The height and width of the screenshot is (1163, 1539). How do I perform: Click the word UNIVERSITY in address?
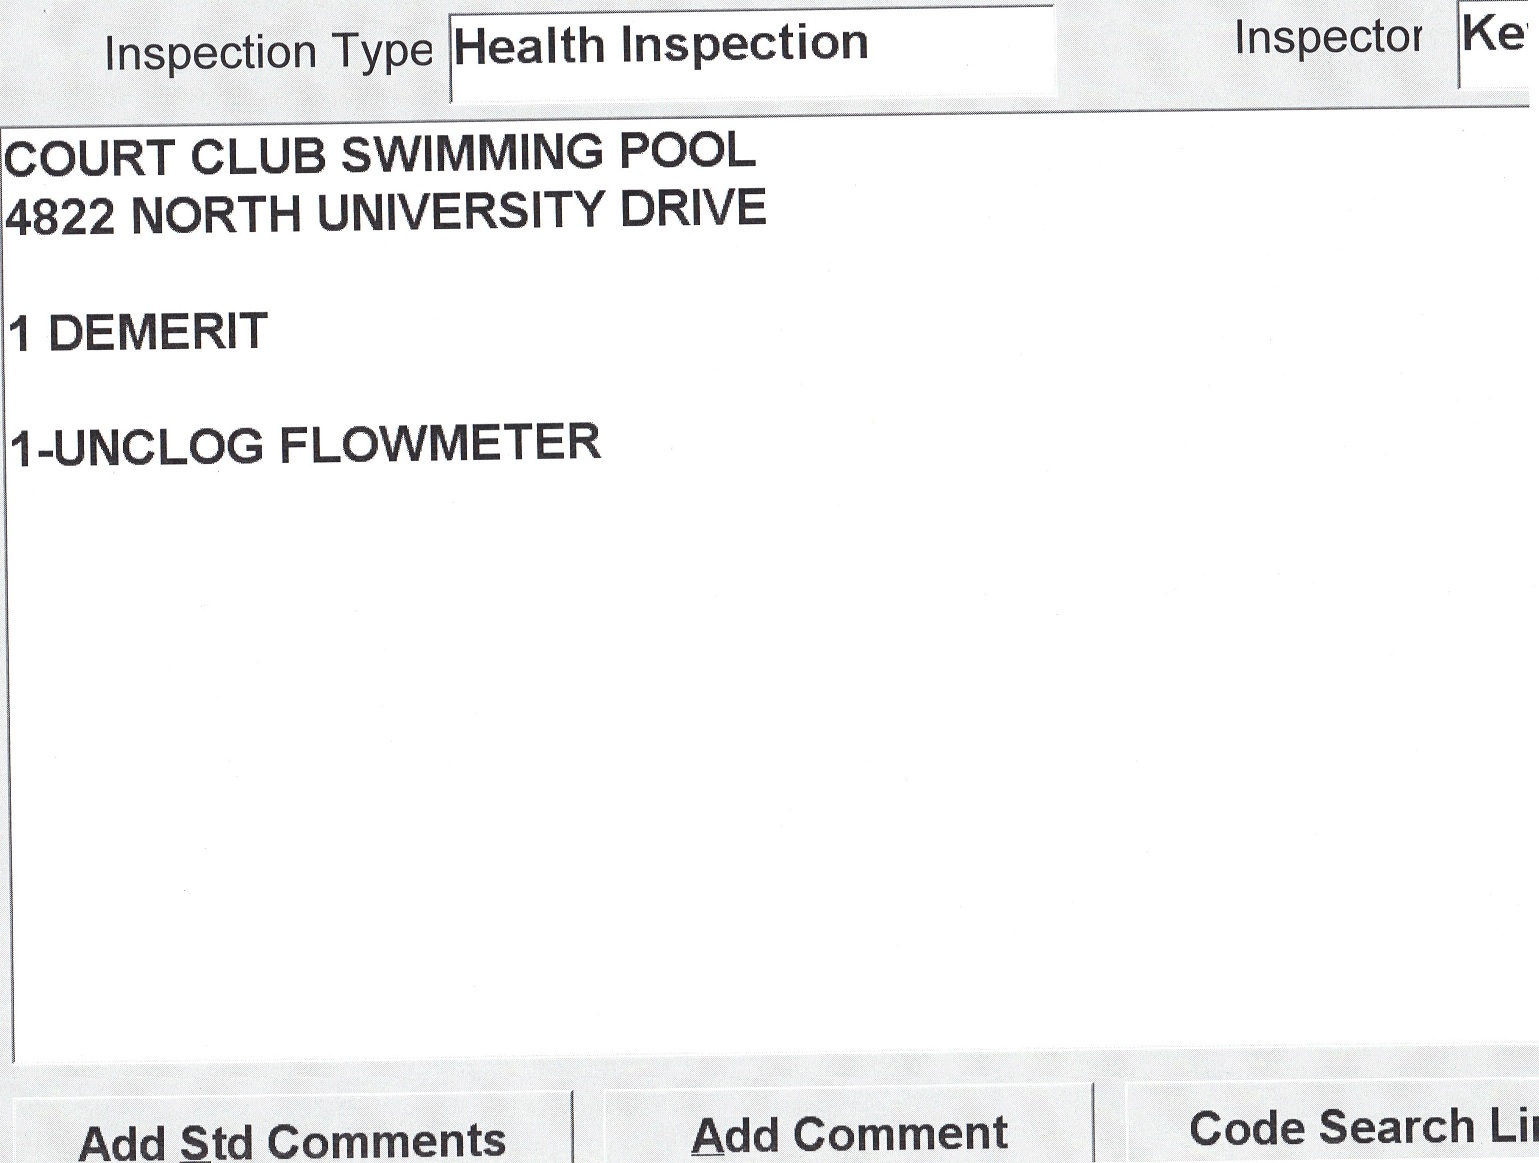point(461,212)
